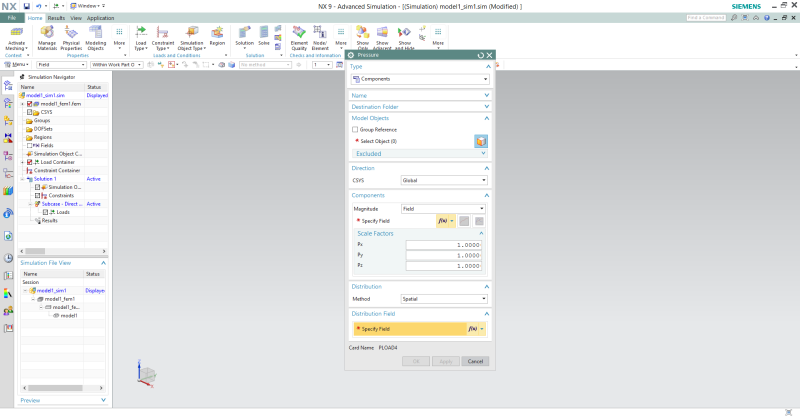Click the Help question mark icon
Viewport: 800px width, 417px height.
click(766, 18)
